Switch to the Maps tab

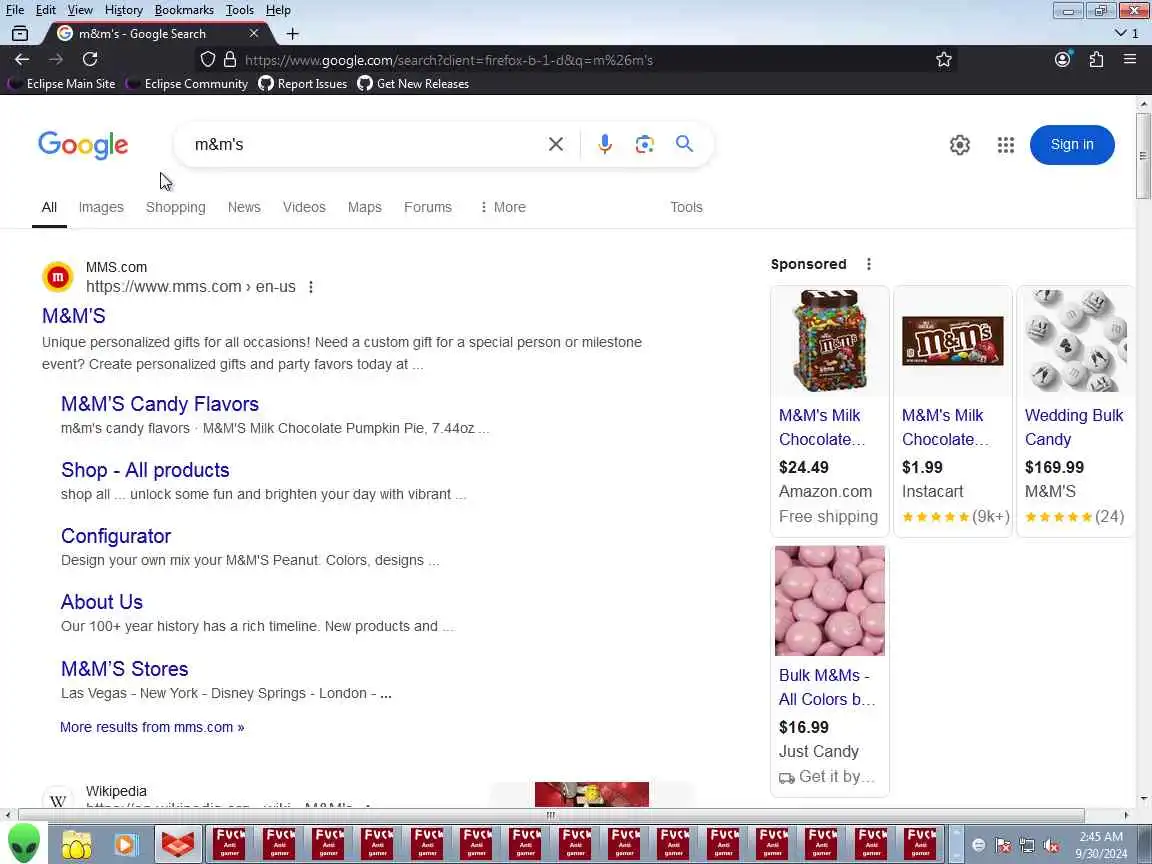(364, 207)
